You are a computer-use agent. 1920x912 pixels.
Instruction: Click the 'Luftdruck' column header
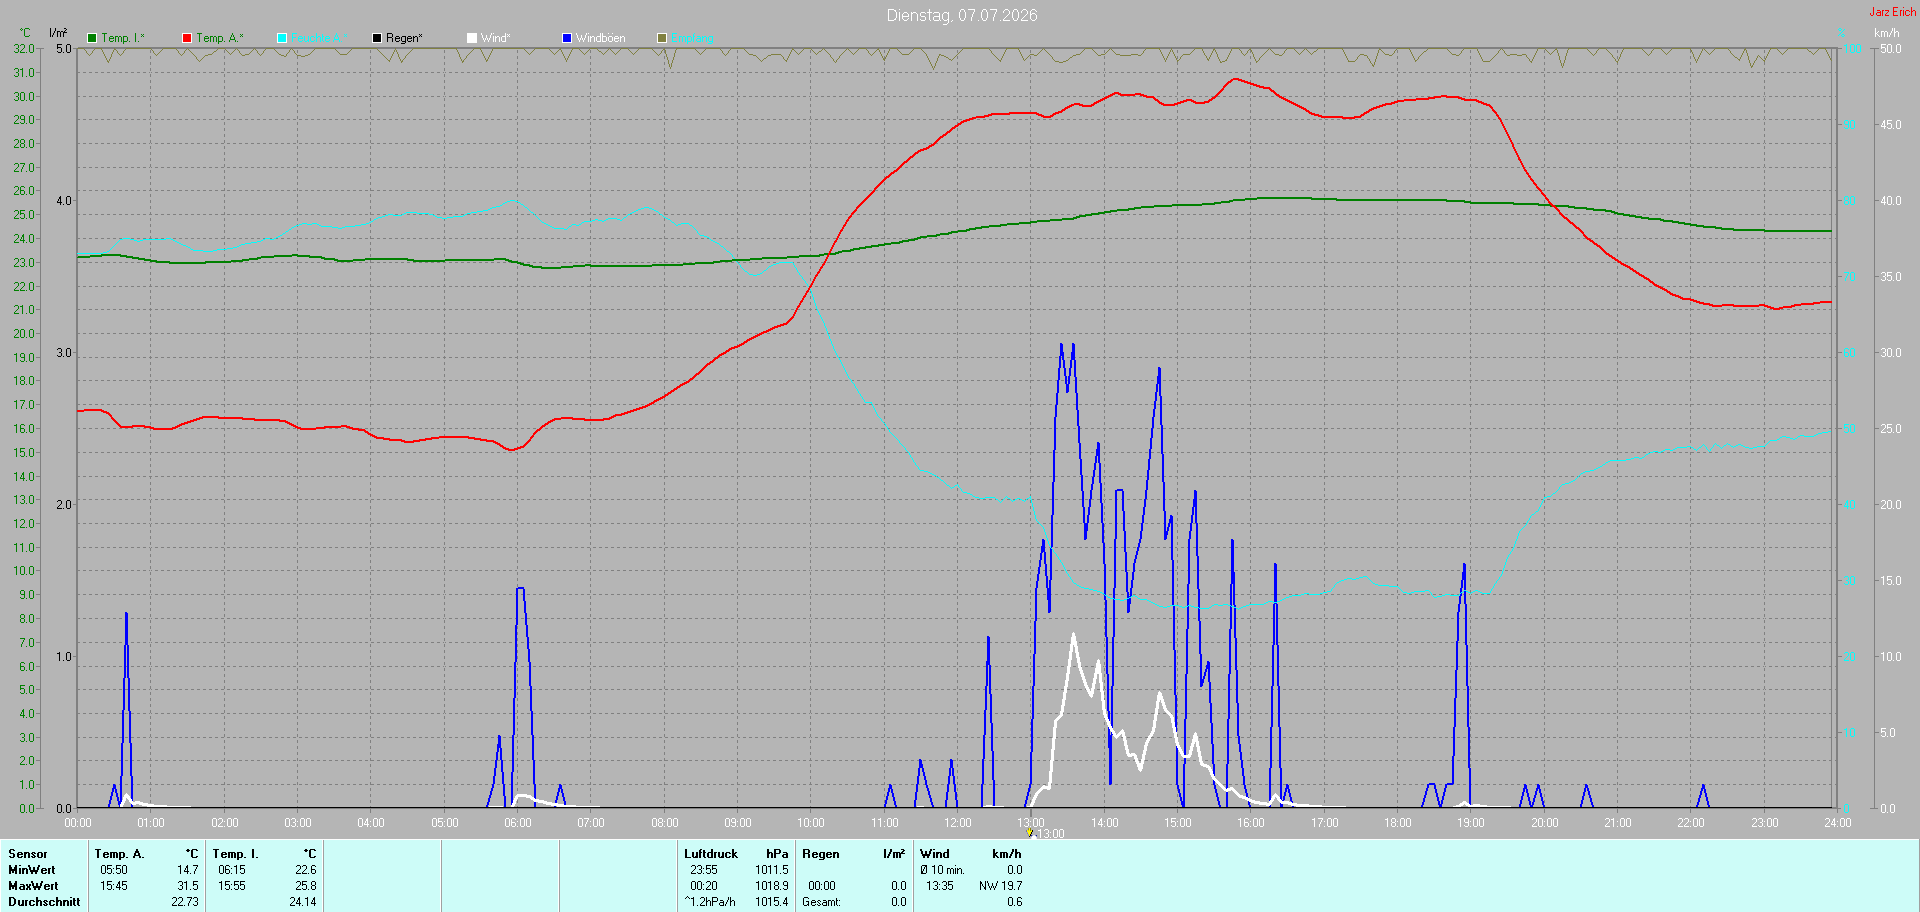(x=711, y=854)
